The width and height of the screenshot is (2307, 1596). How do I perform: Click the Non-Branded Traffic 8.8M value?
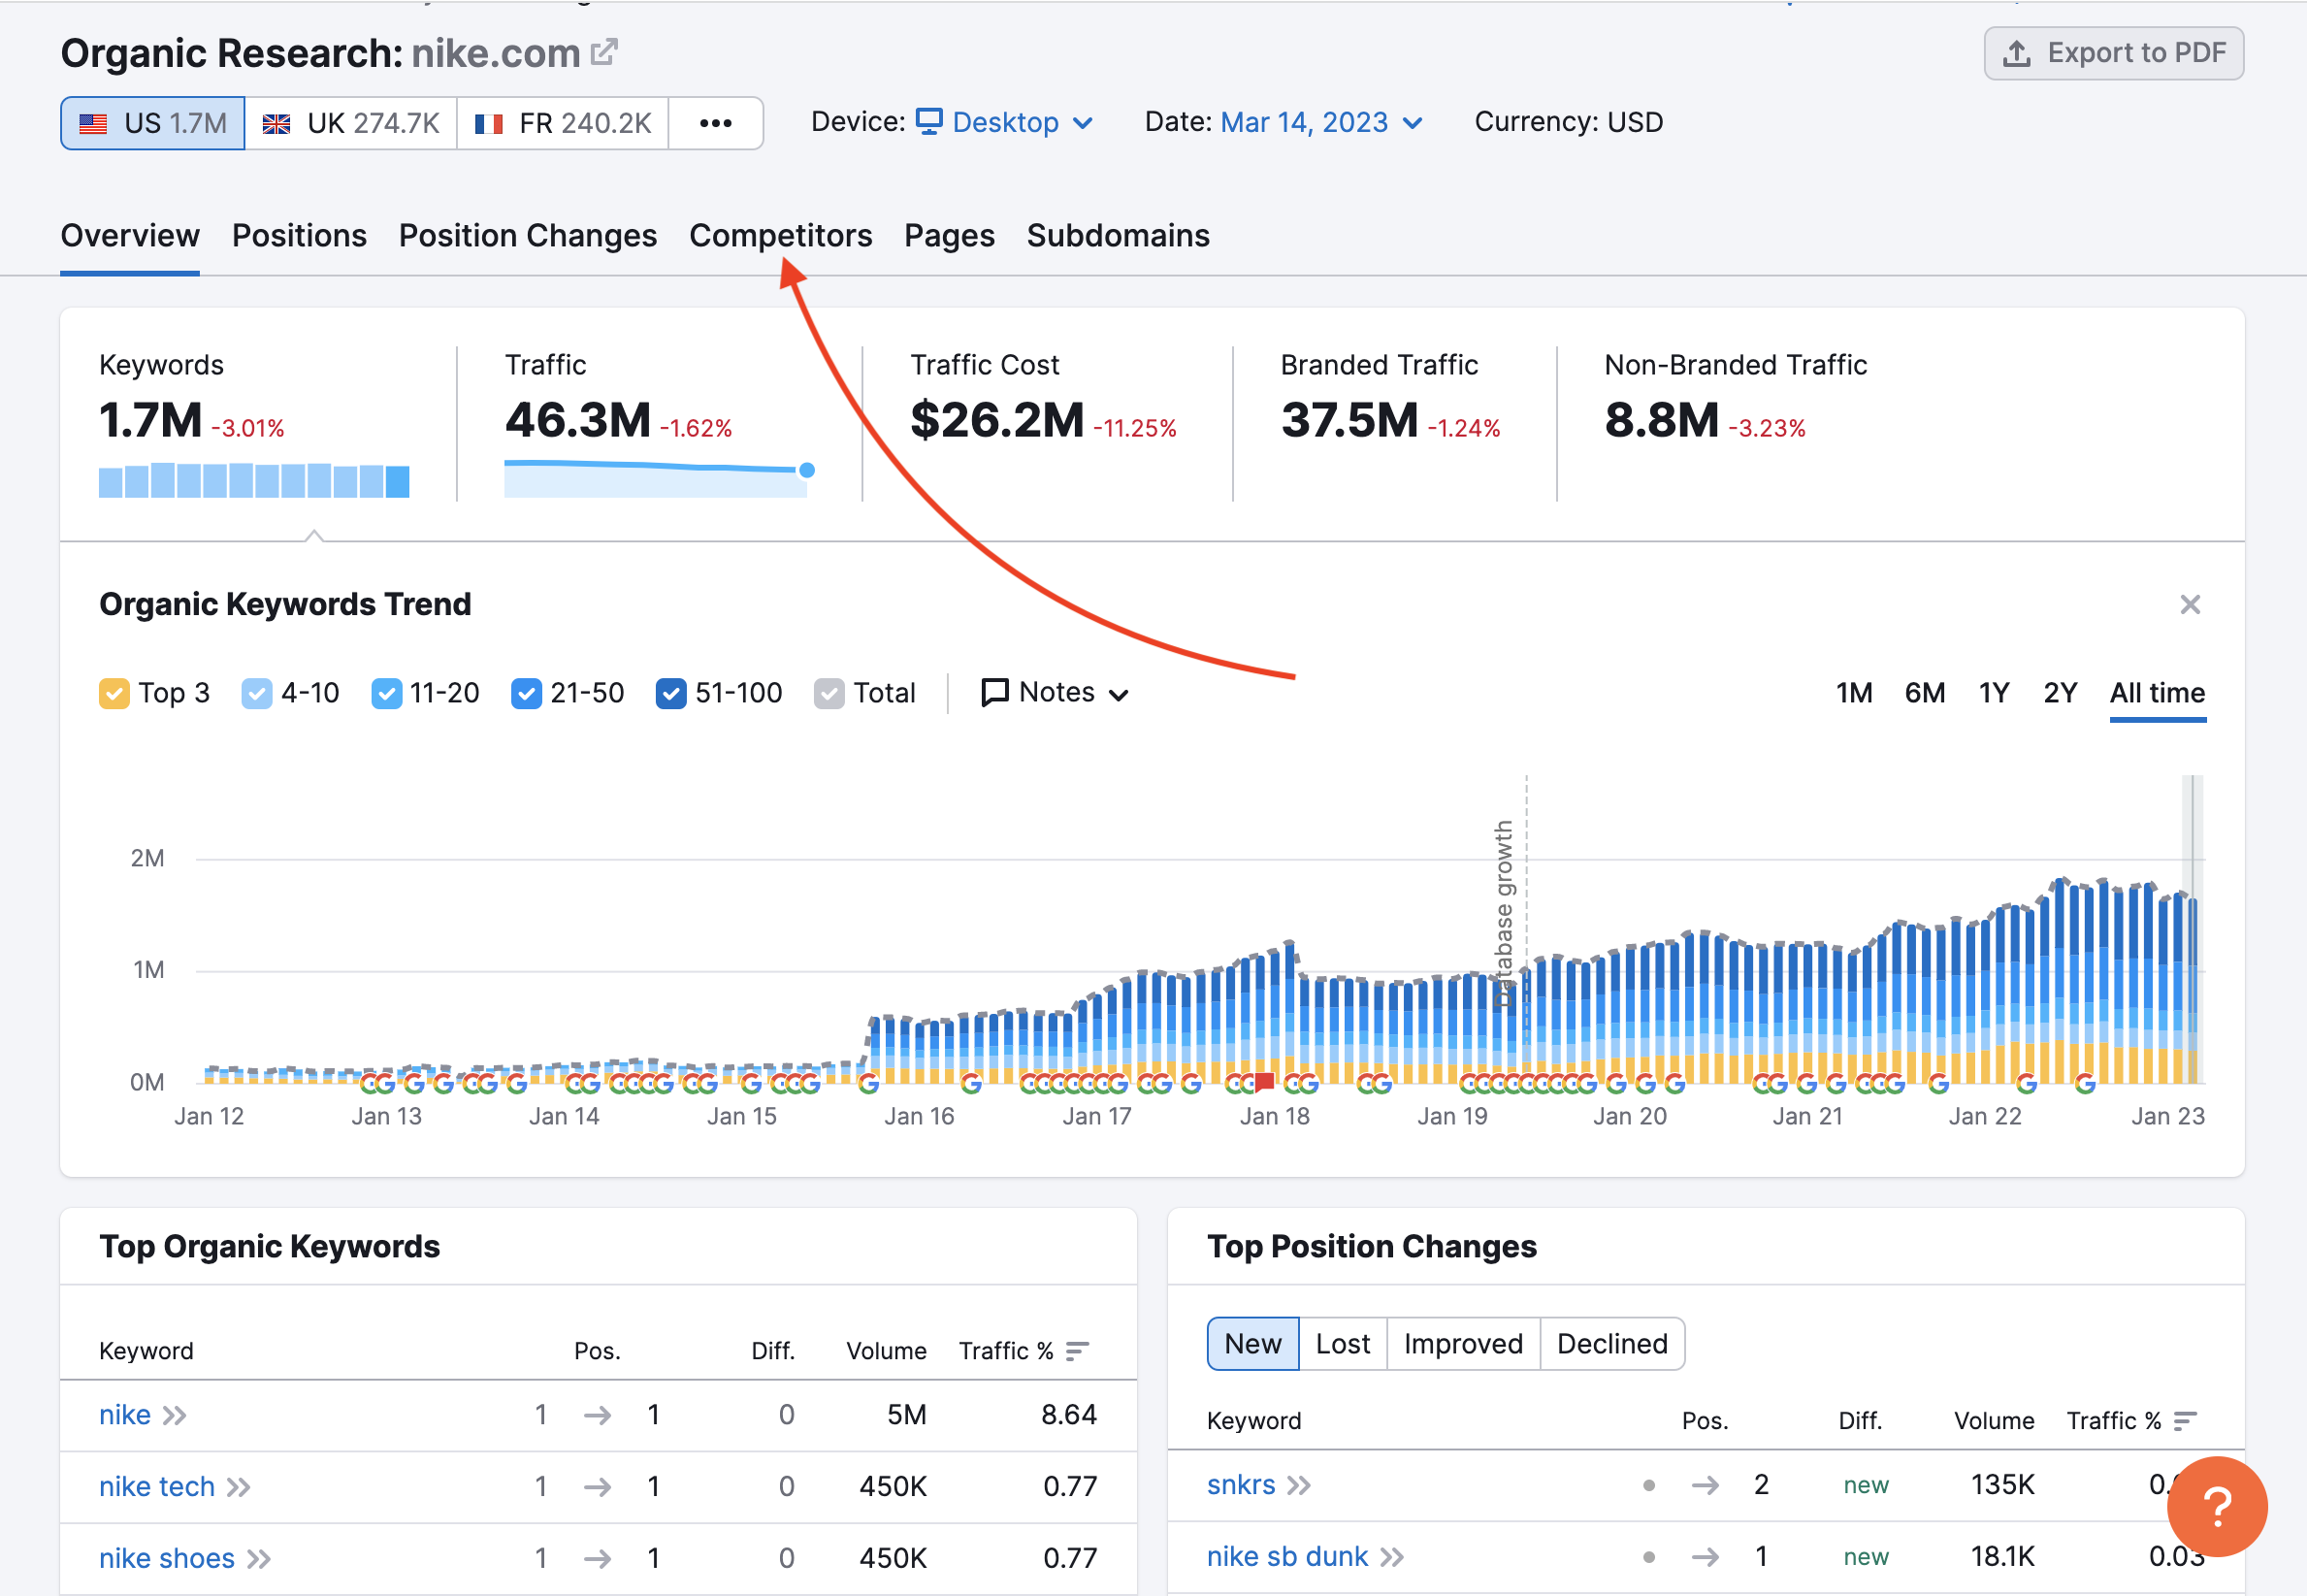[1661, 420]
